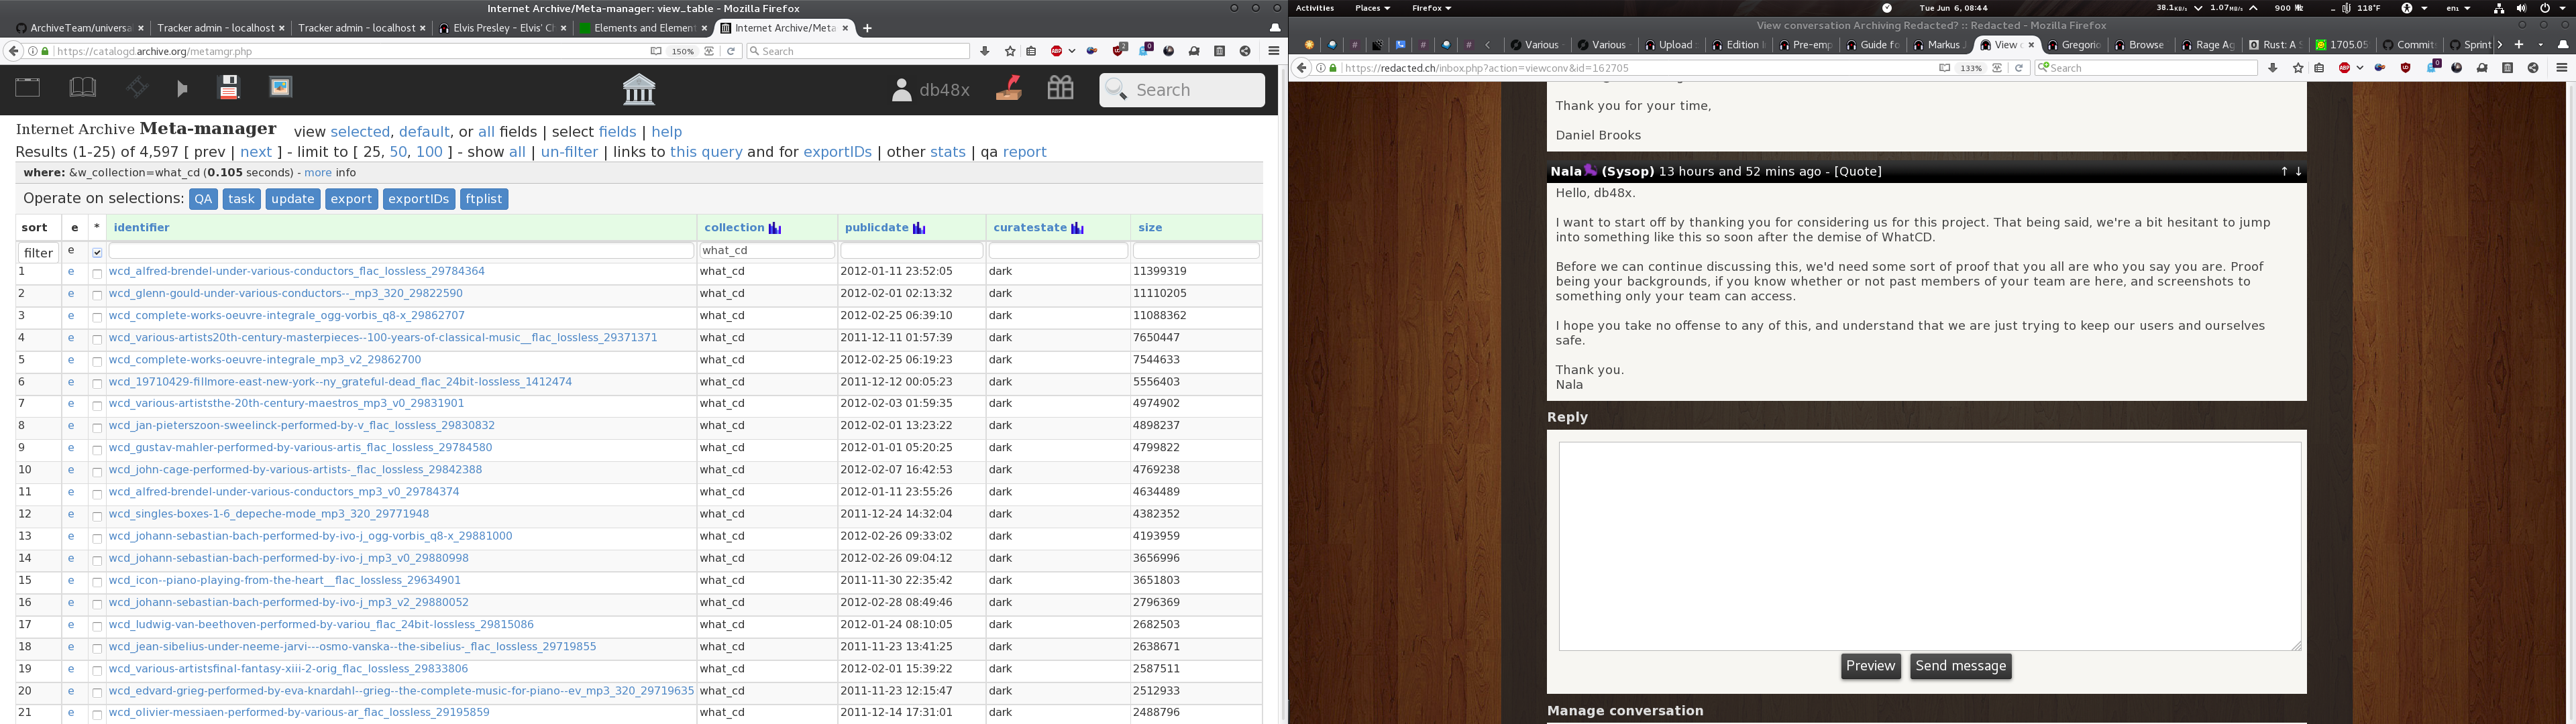Jump down with the arrow in Nala's message header
The width and height of the screenshot is (2576, 724).
(x=2298, y=171)
